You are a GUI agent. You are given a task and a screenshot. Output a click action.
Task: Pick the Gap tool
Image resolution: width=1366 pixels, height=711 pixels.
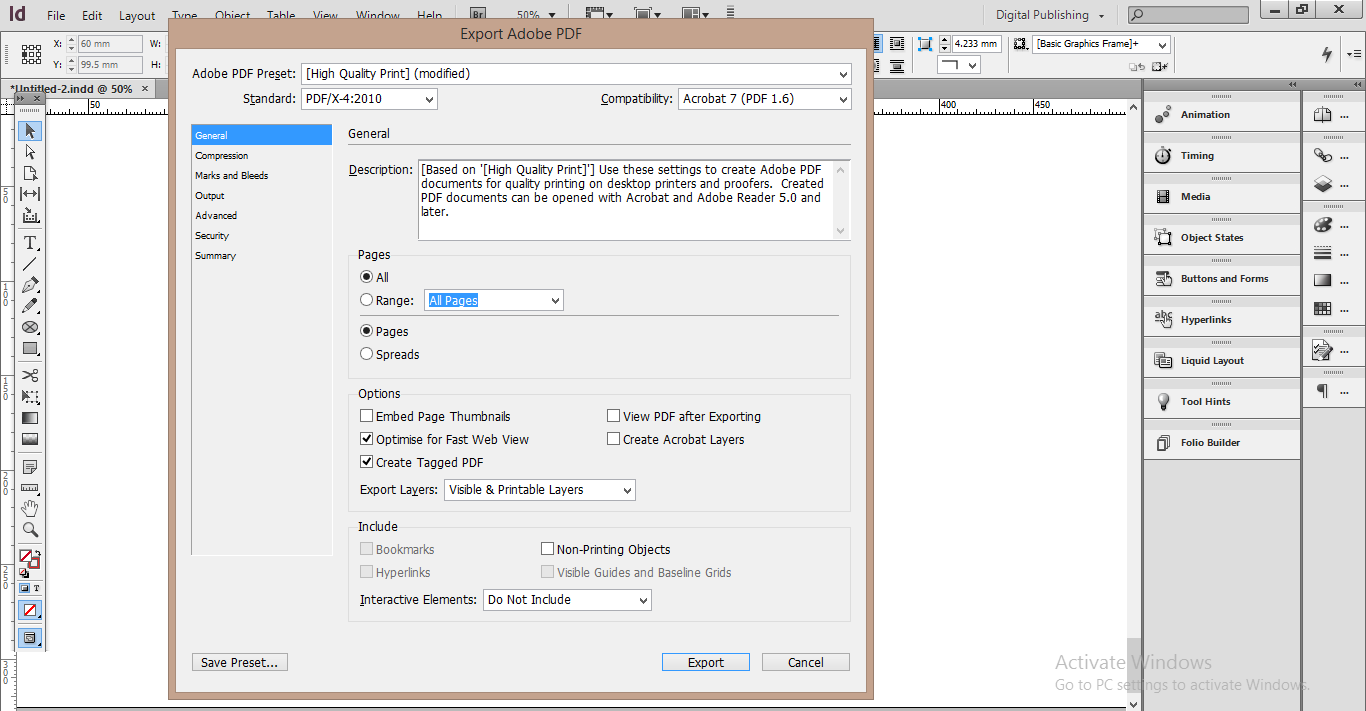pos(30,194)
